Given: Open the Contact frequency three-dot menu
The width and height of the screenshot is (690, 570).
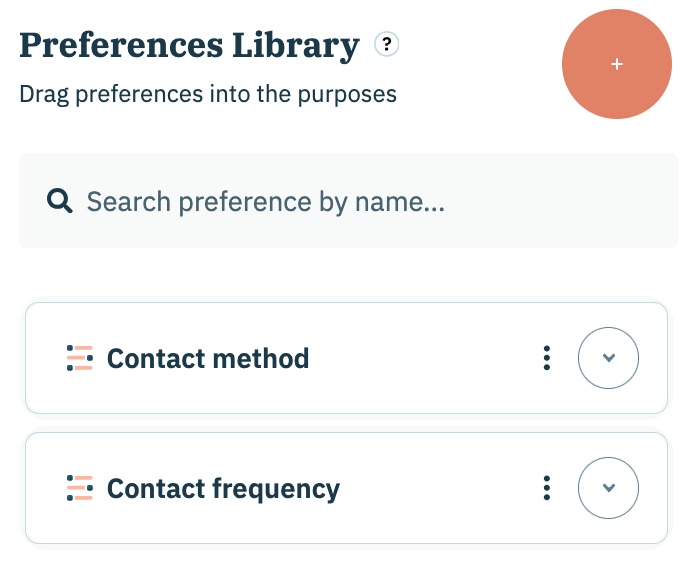Looking at the screenshot, I should point(546,488).
